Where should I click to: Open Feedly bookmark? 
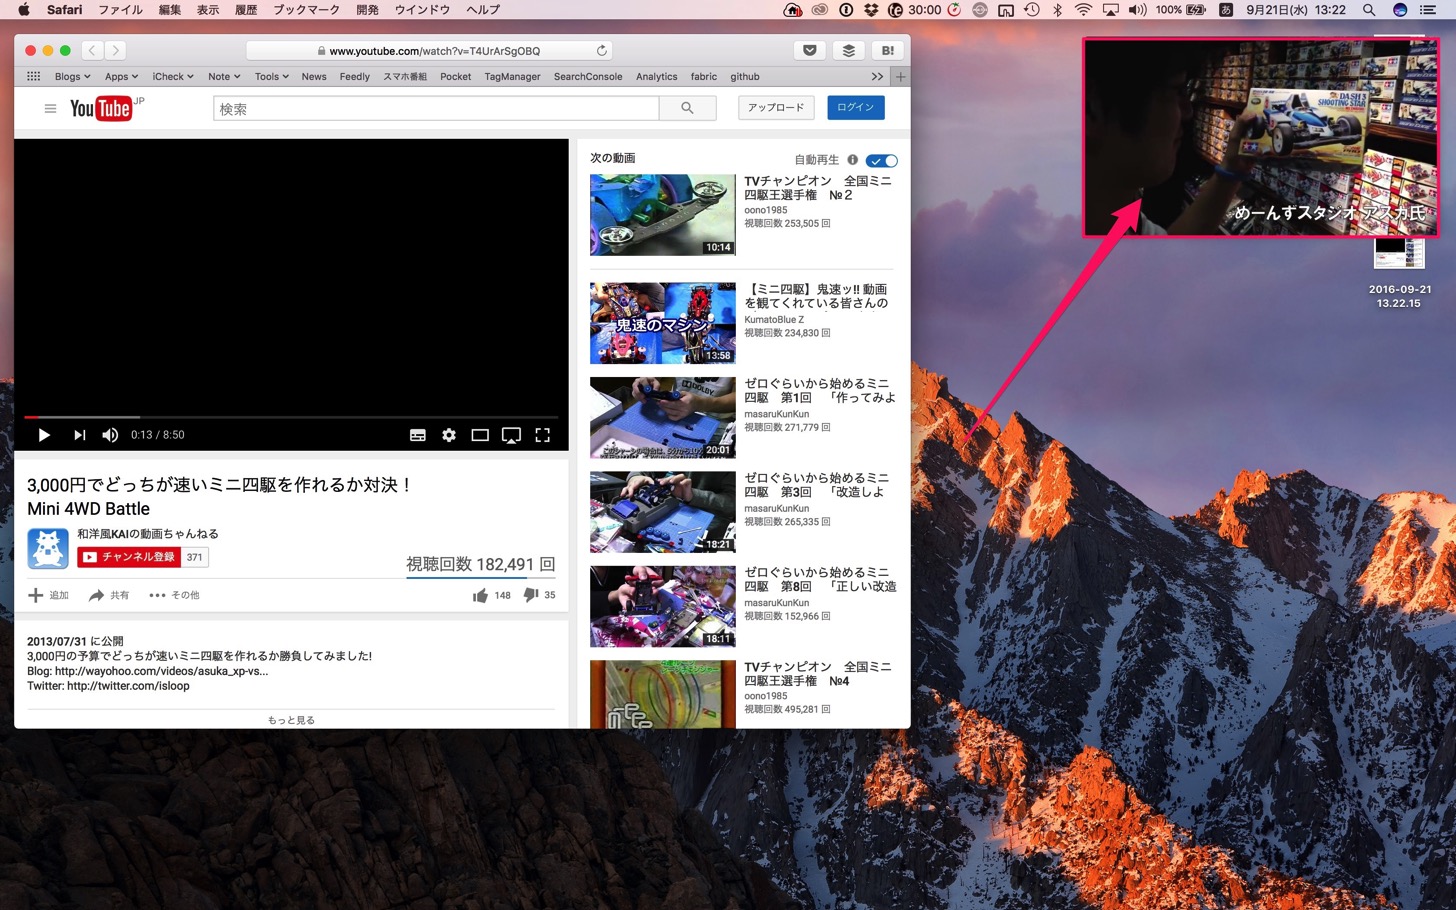355,76
